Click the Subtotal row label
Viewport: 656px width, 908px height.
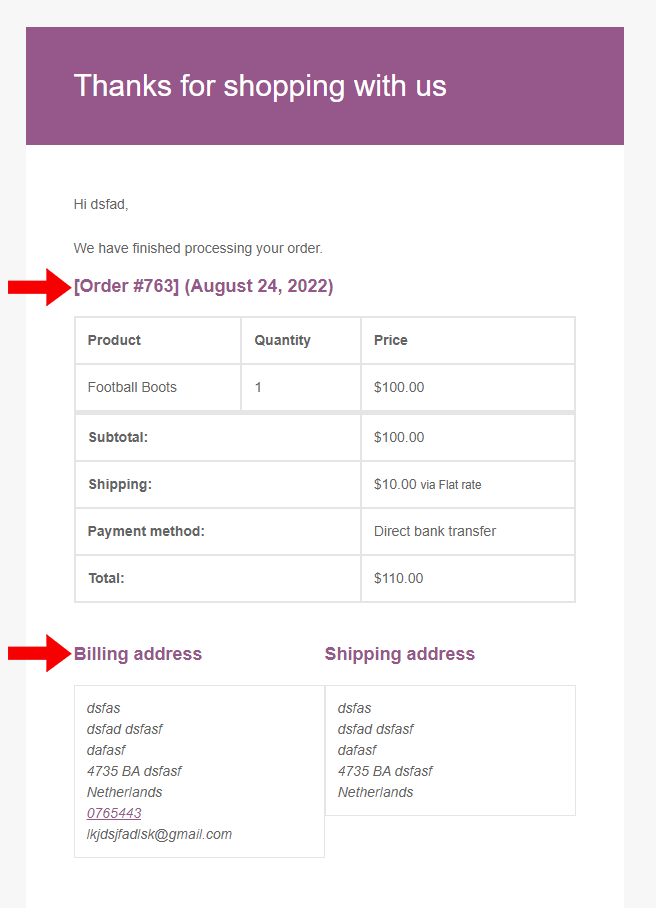pos(118,437)
